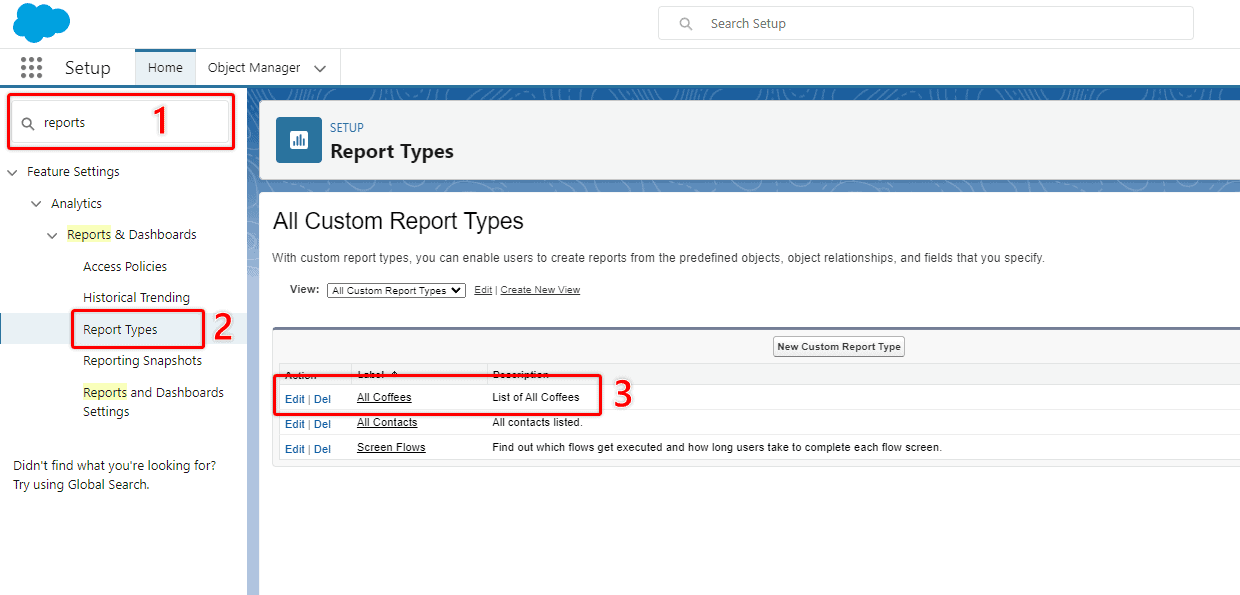Open the View dropdown for custom report types
The width and height of the screenshot is (1240, 595).
point(396,290)
